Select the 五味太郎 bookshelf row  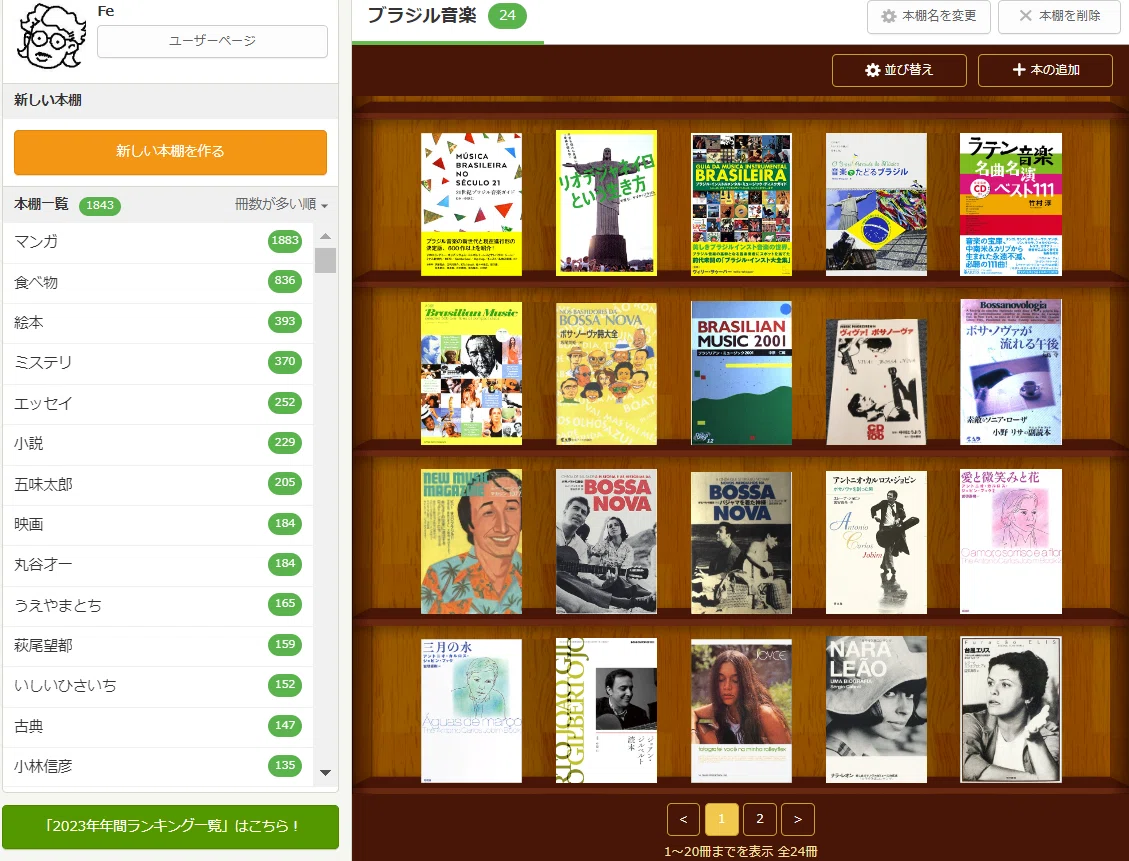click(x=158, y=484)
